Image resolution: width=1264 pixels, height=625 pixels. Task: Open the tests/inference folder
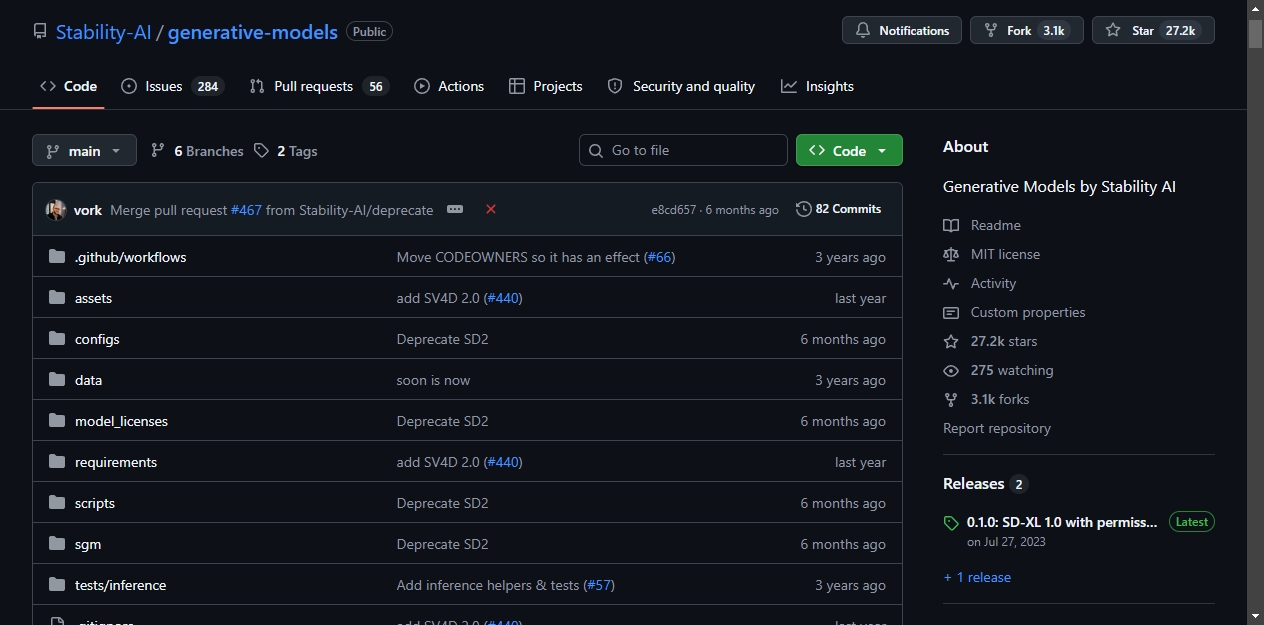click(120, 585)
